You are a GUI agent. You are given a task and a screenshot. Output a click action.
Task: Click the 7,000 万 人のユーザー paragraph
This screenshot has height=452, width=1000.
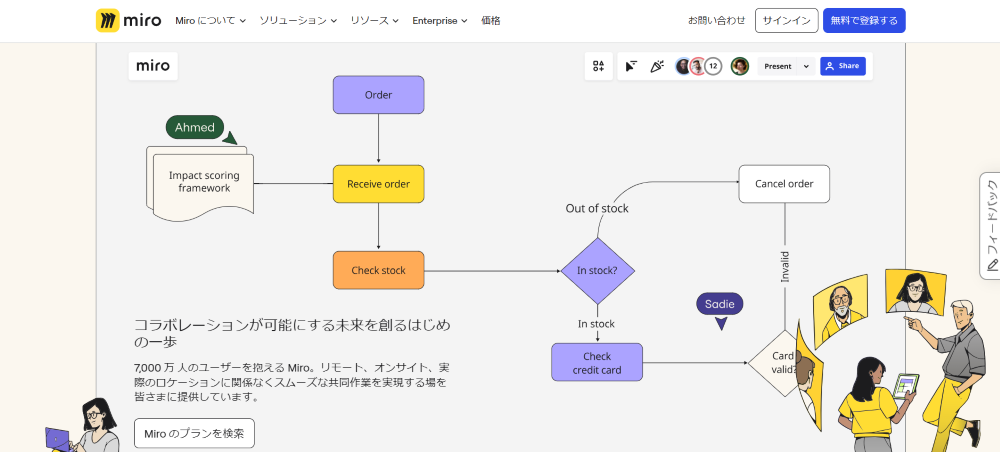[x=290, y=382]
